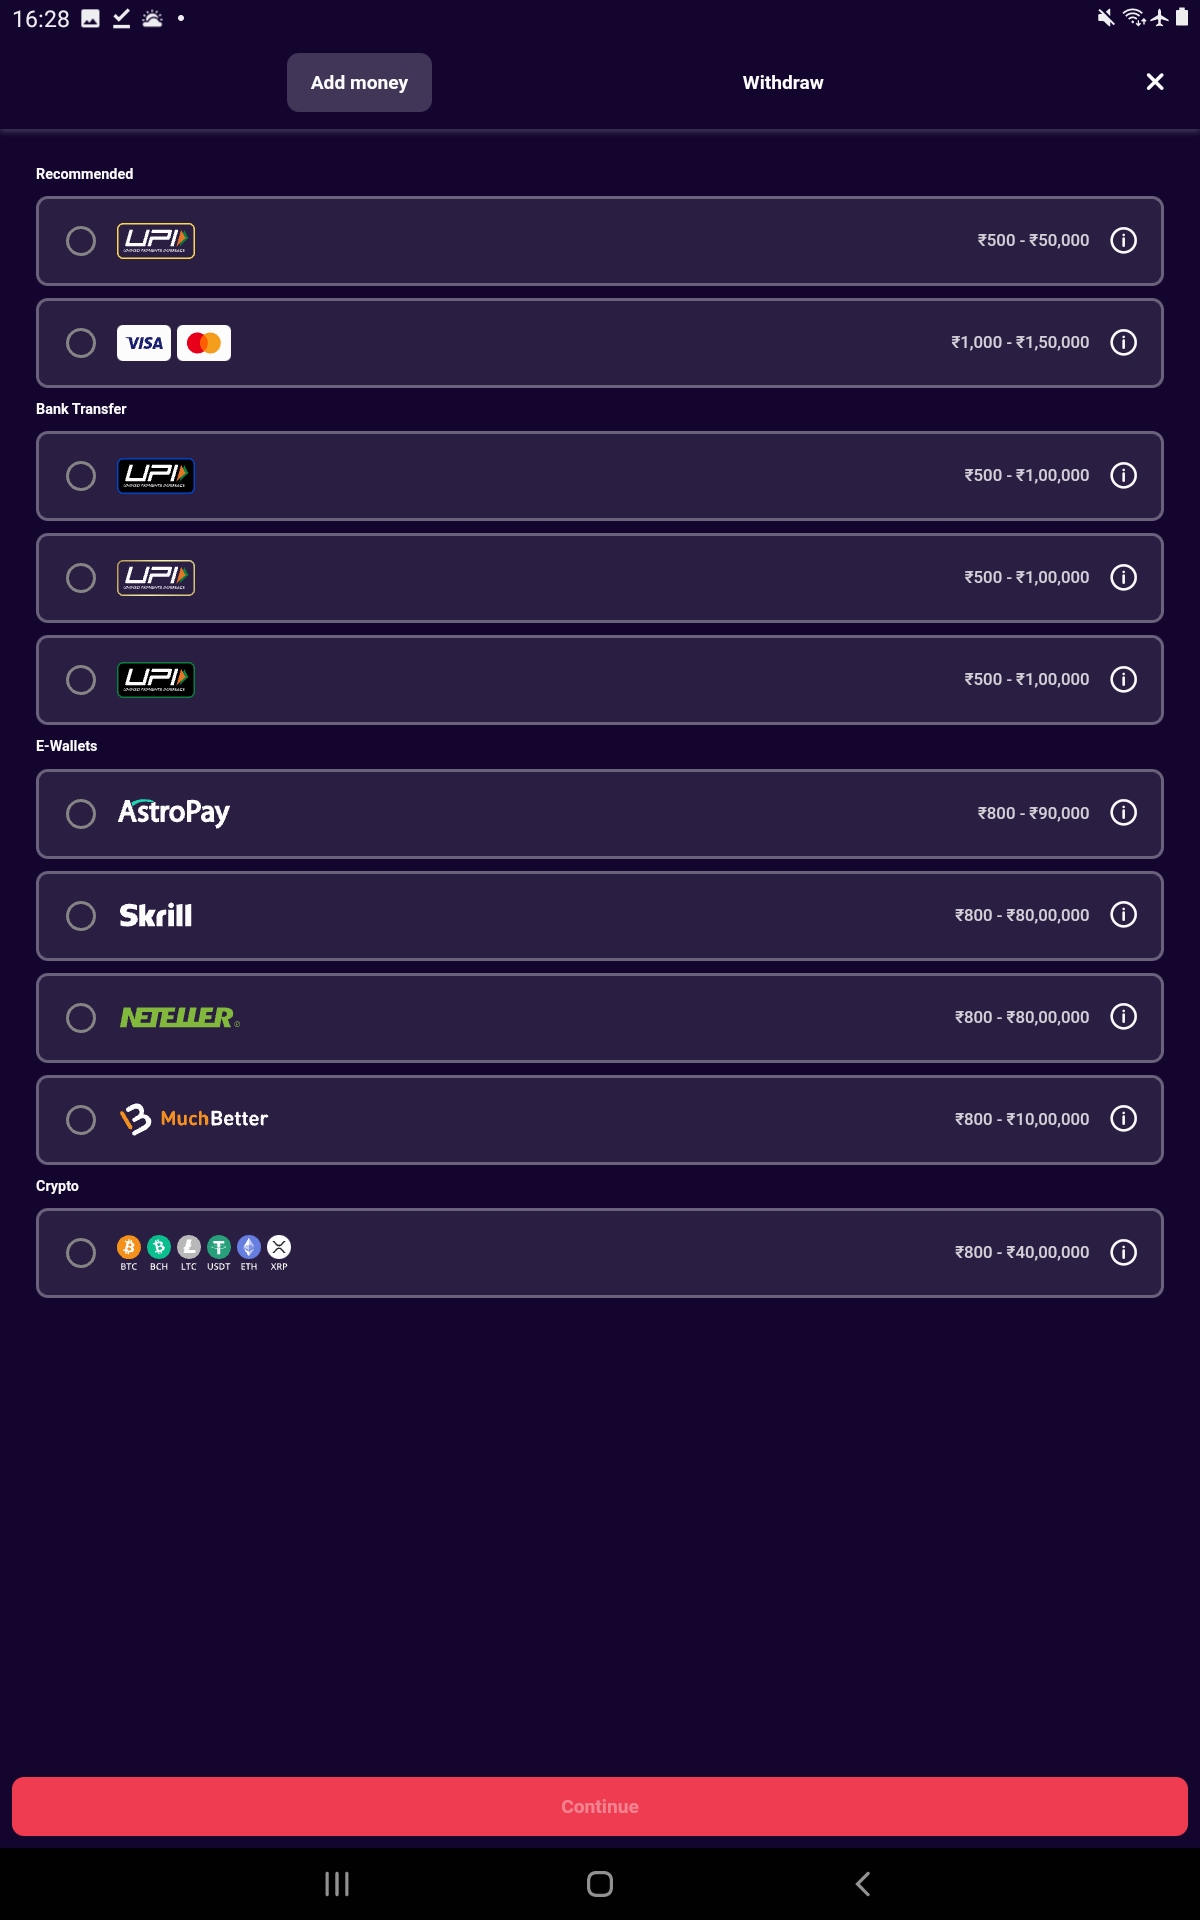The width and height of the screenshot is (1200, 1920).
Task: Switch to the Withdraw tab
Action: pos(782,82)
